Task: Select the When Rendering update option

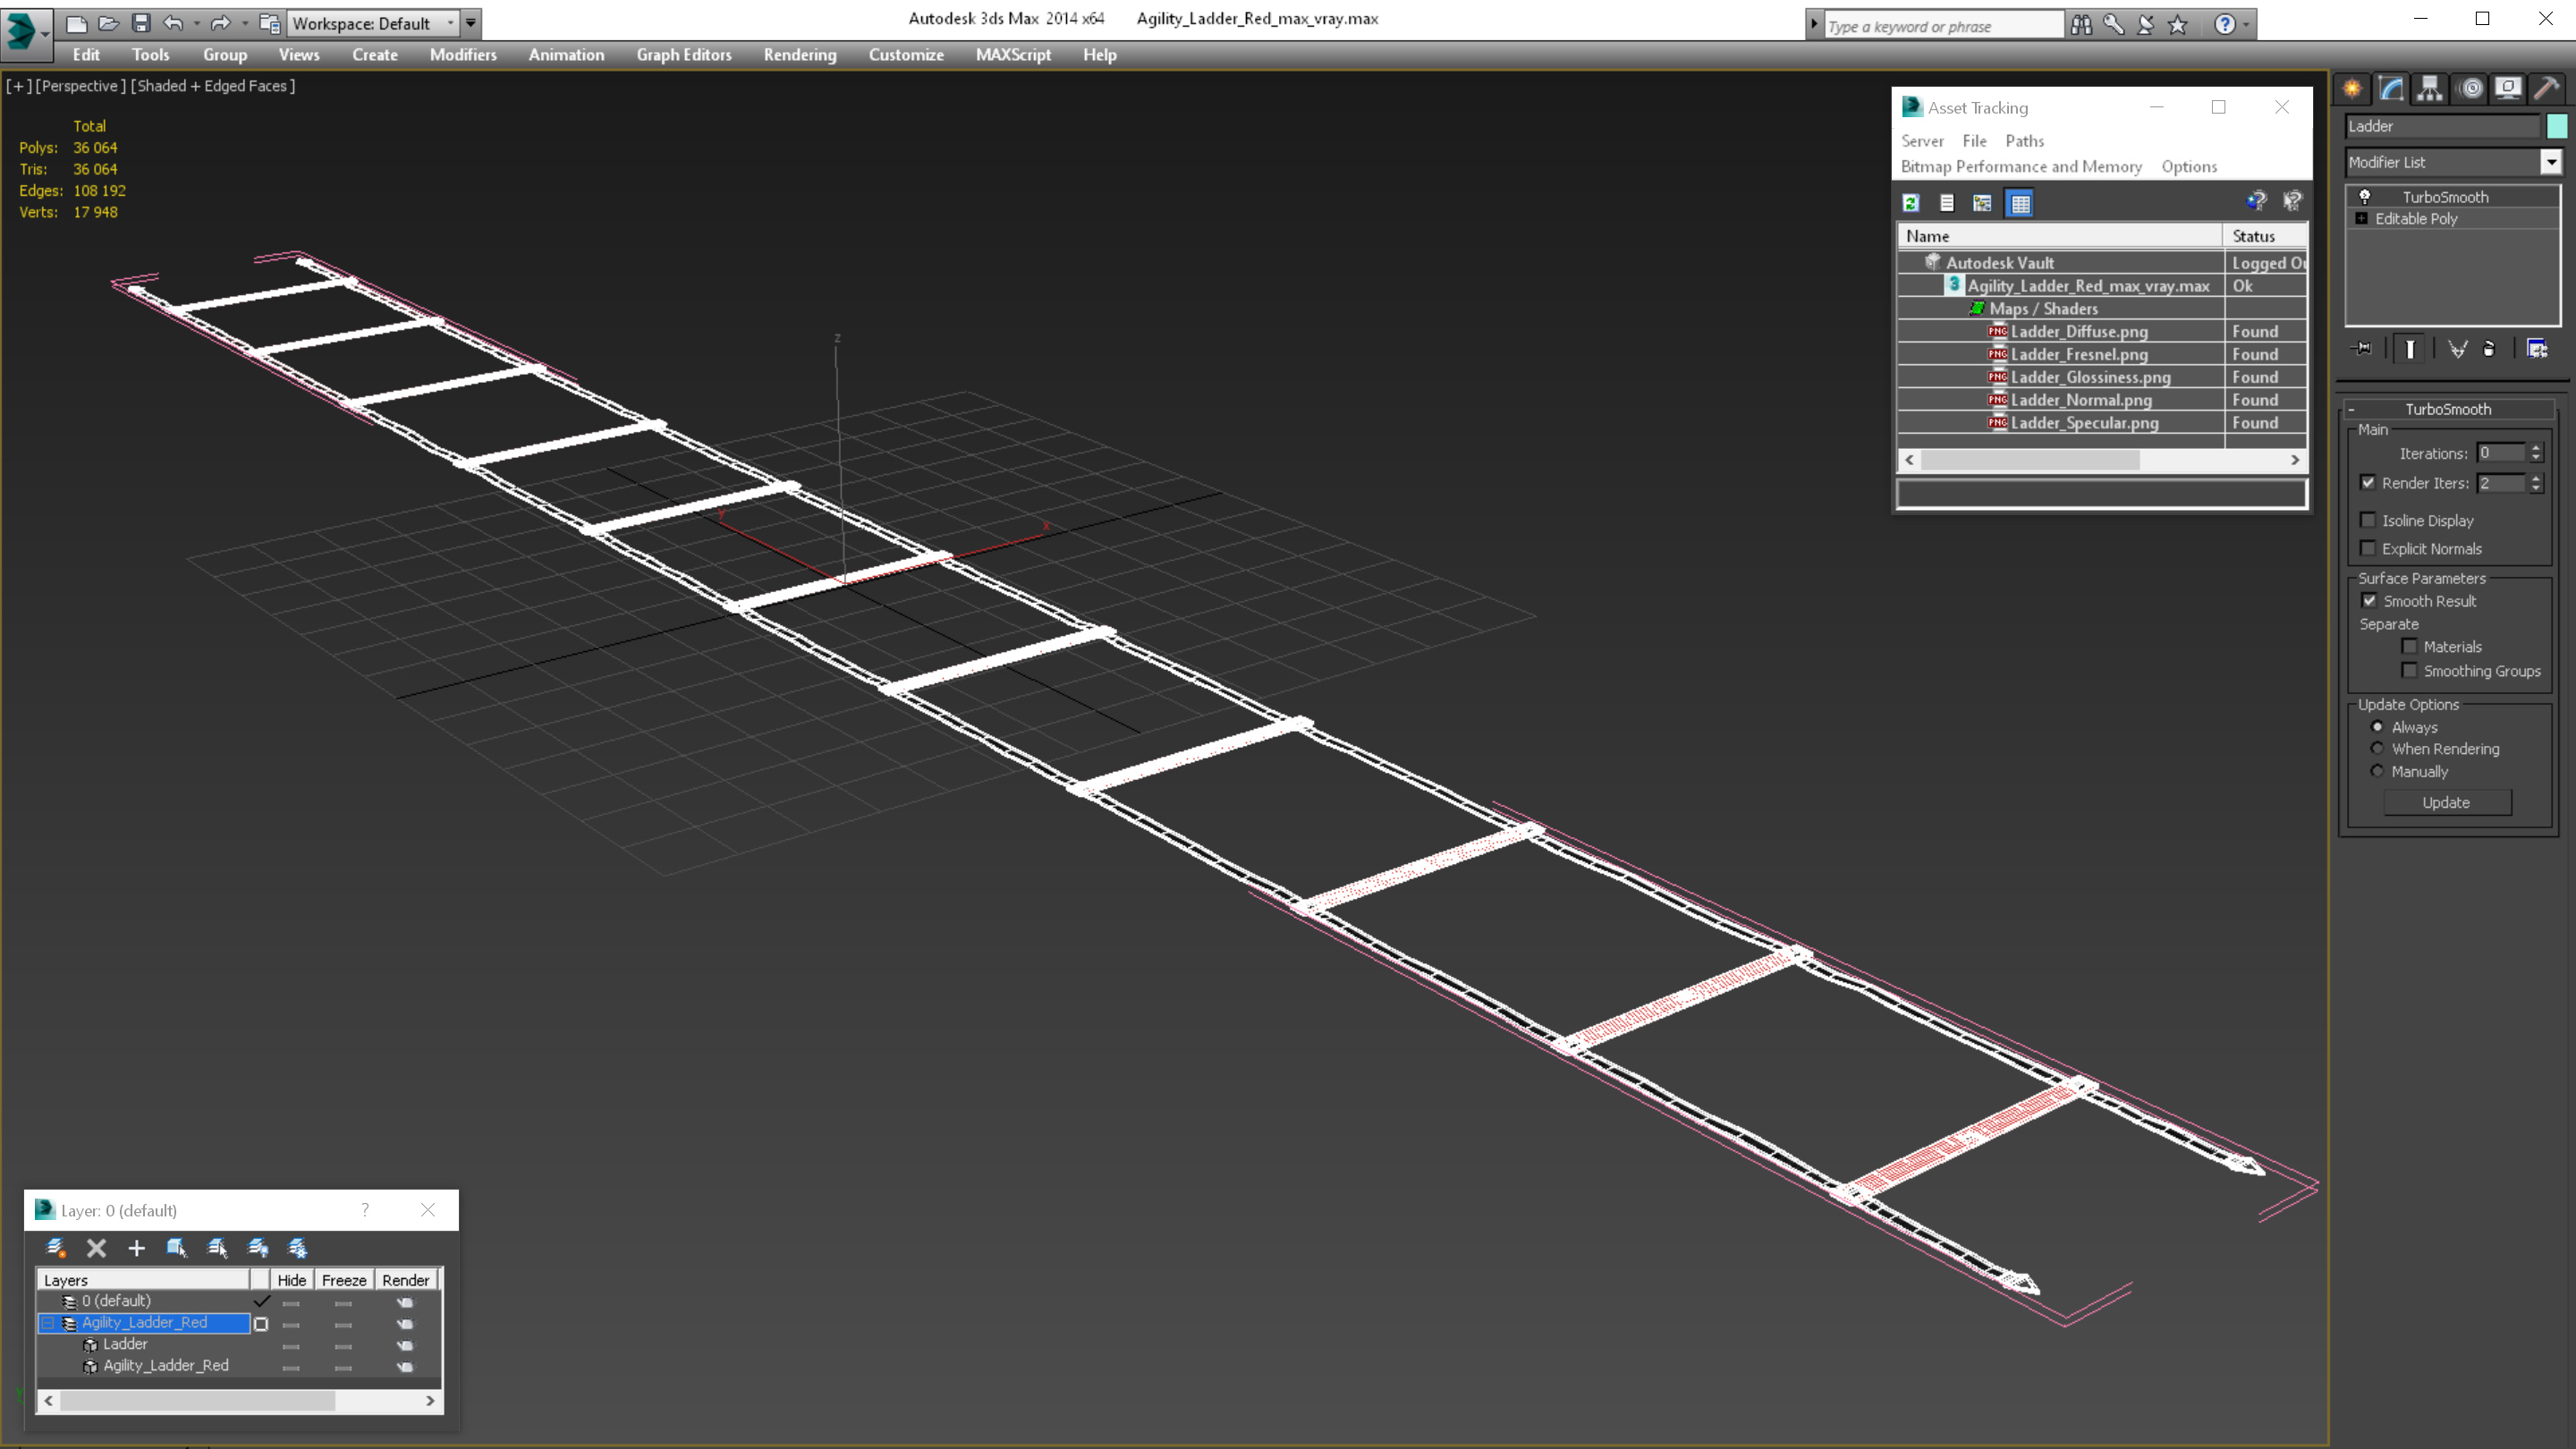Action: pyautogui.click(x=2378, y=749)
